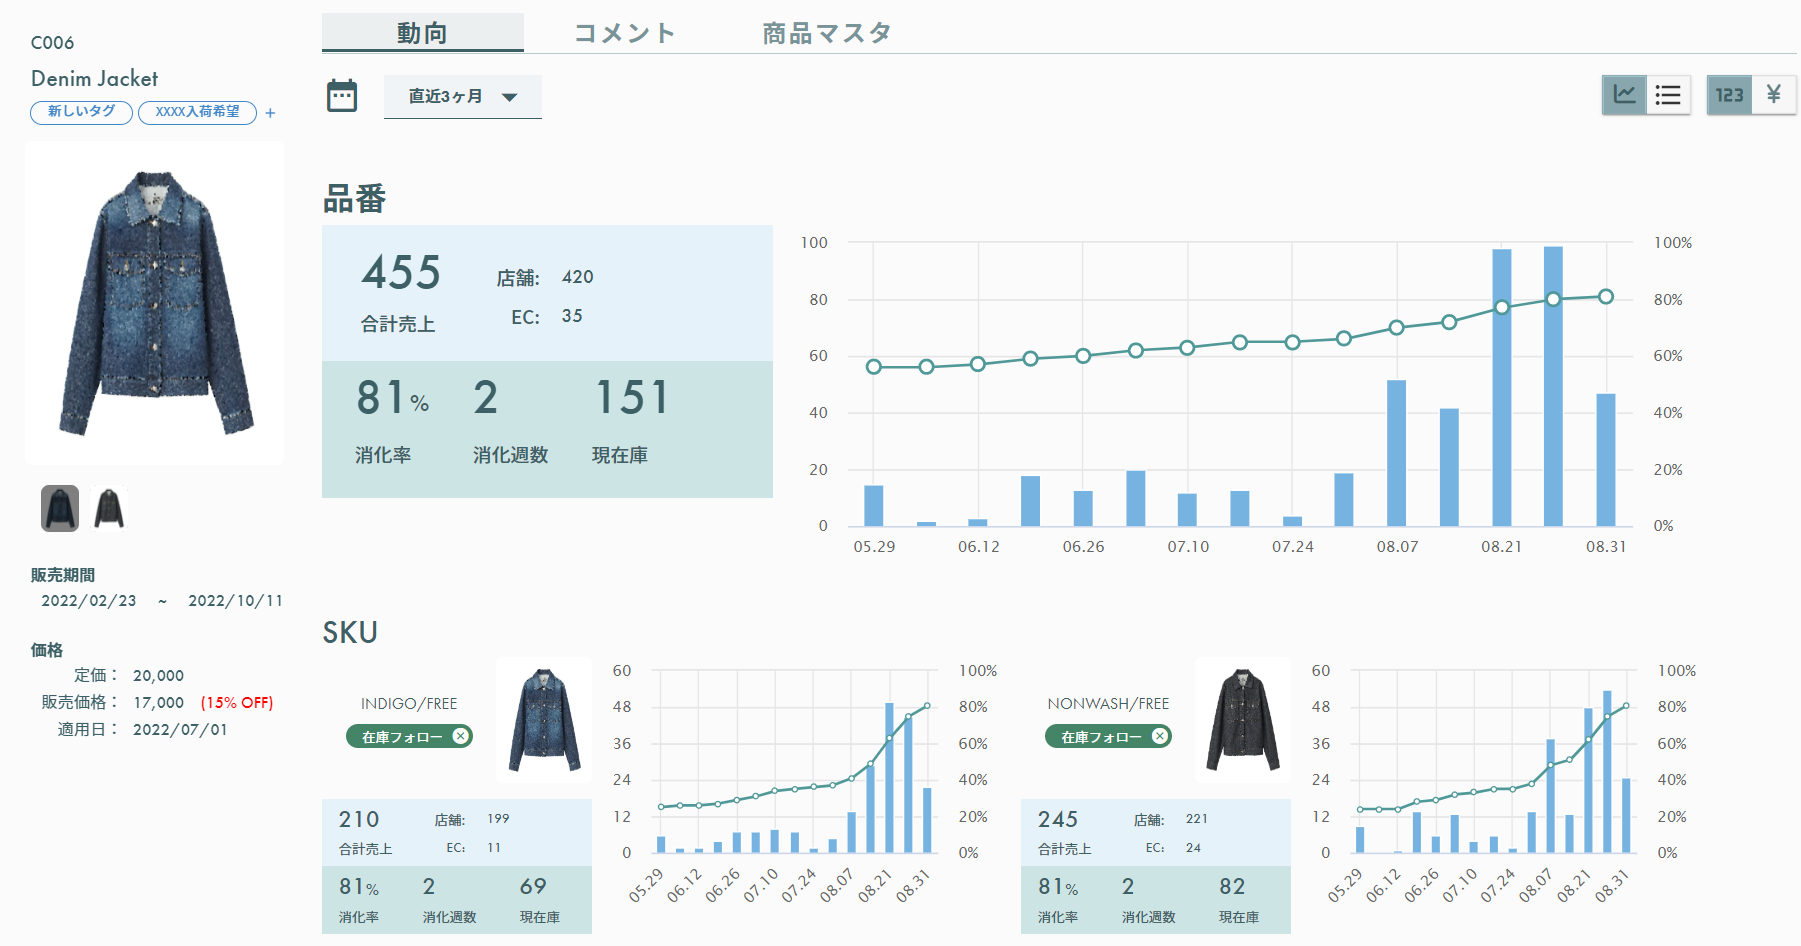The width and height of the screenshot is (1801, 946).
Task: Click the 新しいタグ tag button
Action: coord(80,112)
